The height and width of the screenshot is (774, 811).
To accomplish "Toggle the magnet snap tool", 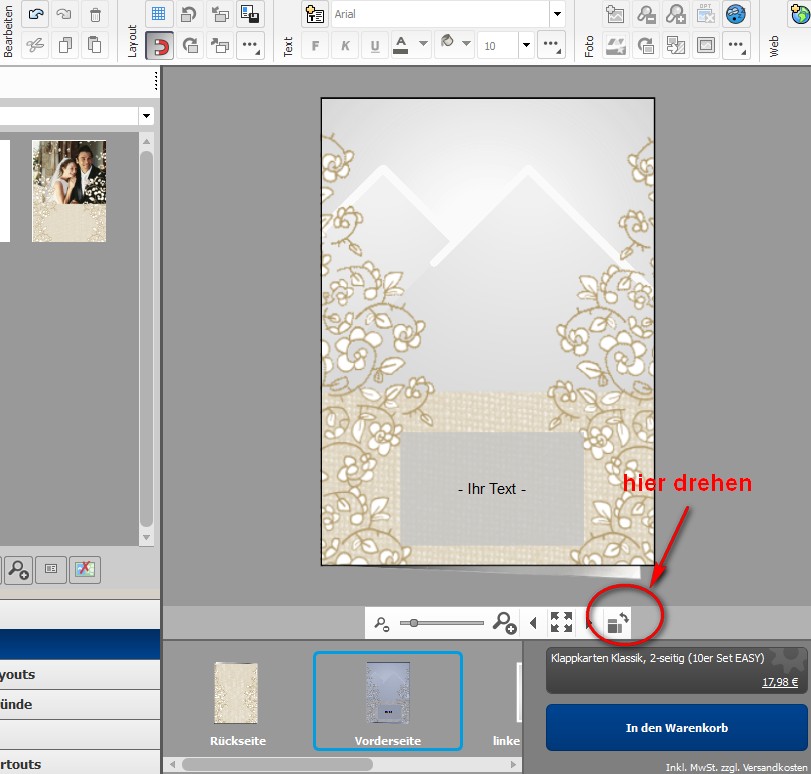I will coord(158,45).
